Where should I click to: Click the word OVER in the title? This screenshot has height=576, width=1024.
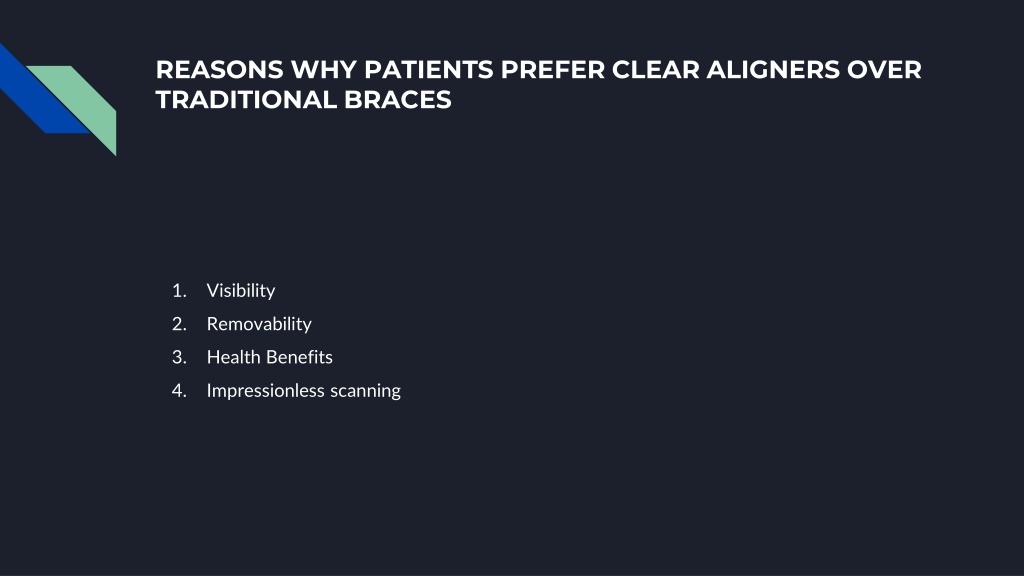click(884, 69)
